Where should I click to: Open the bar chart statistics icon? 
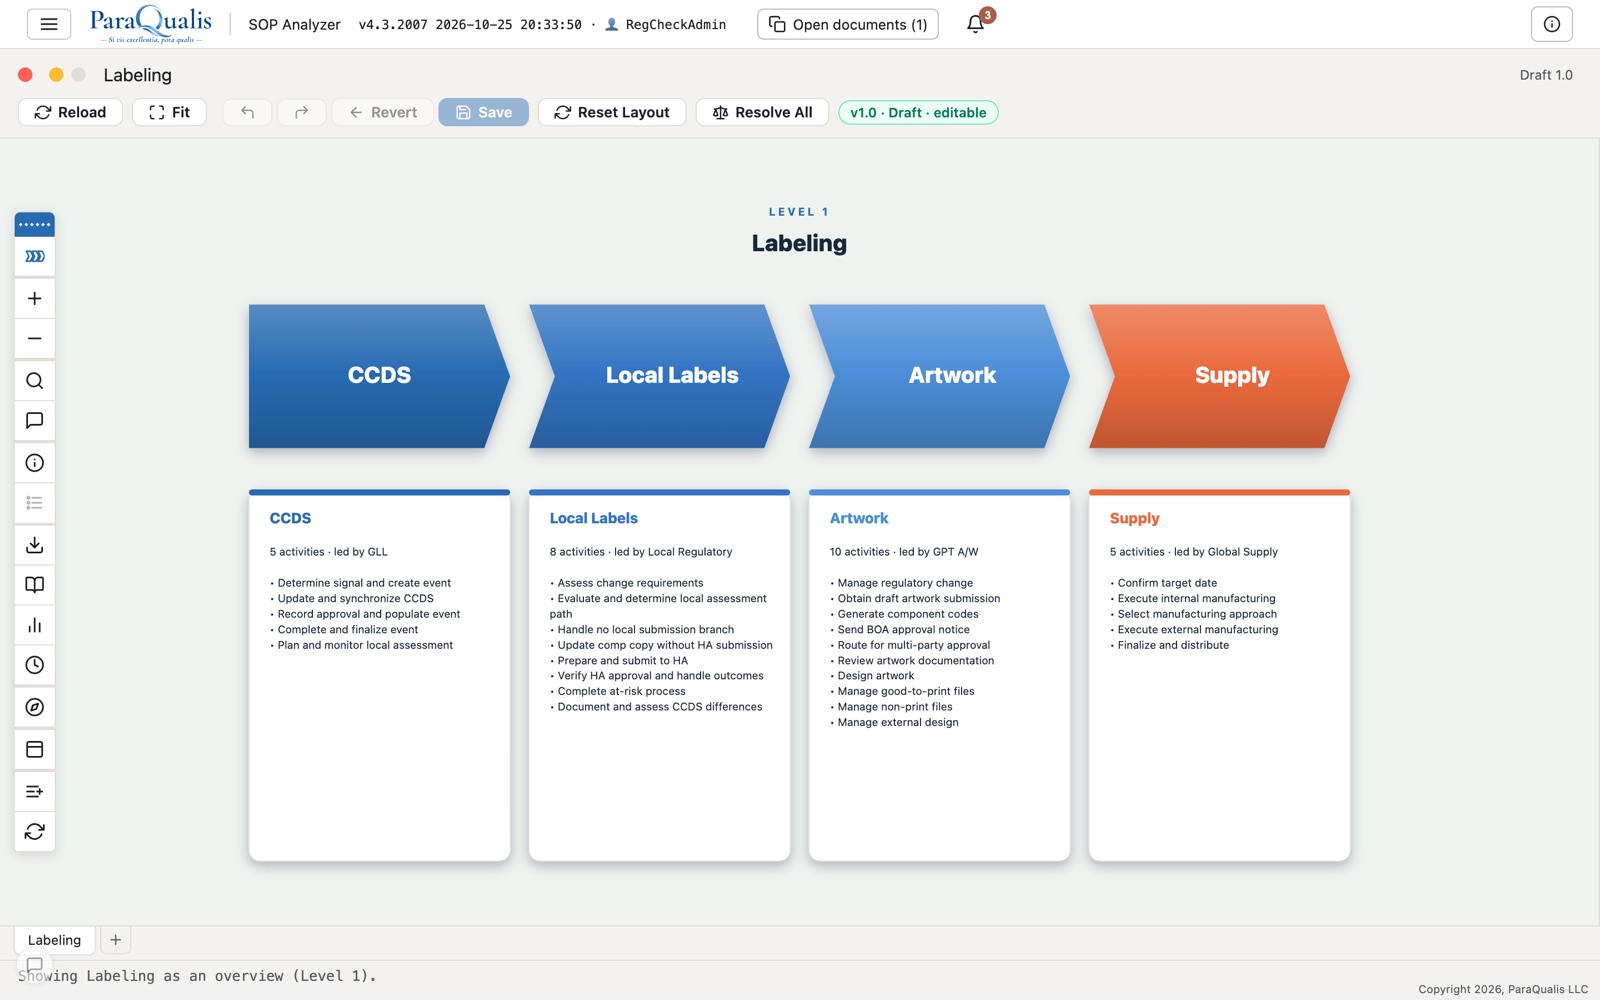coord(35,625)
